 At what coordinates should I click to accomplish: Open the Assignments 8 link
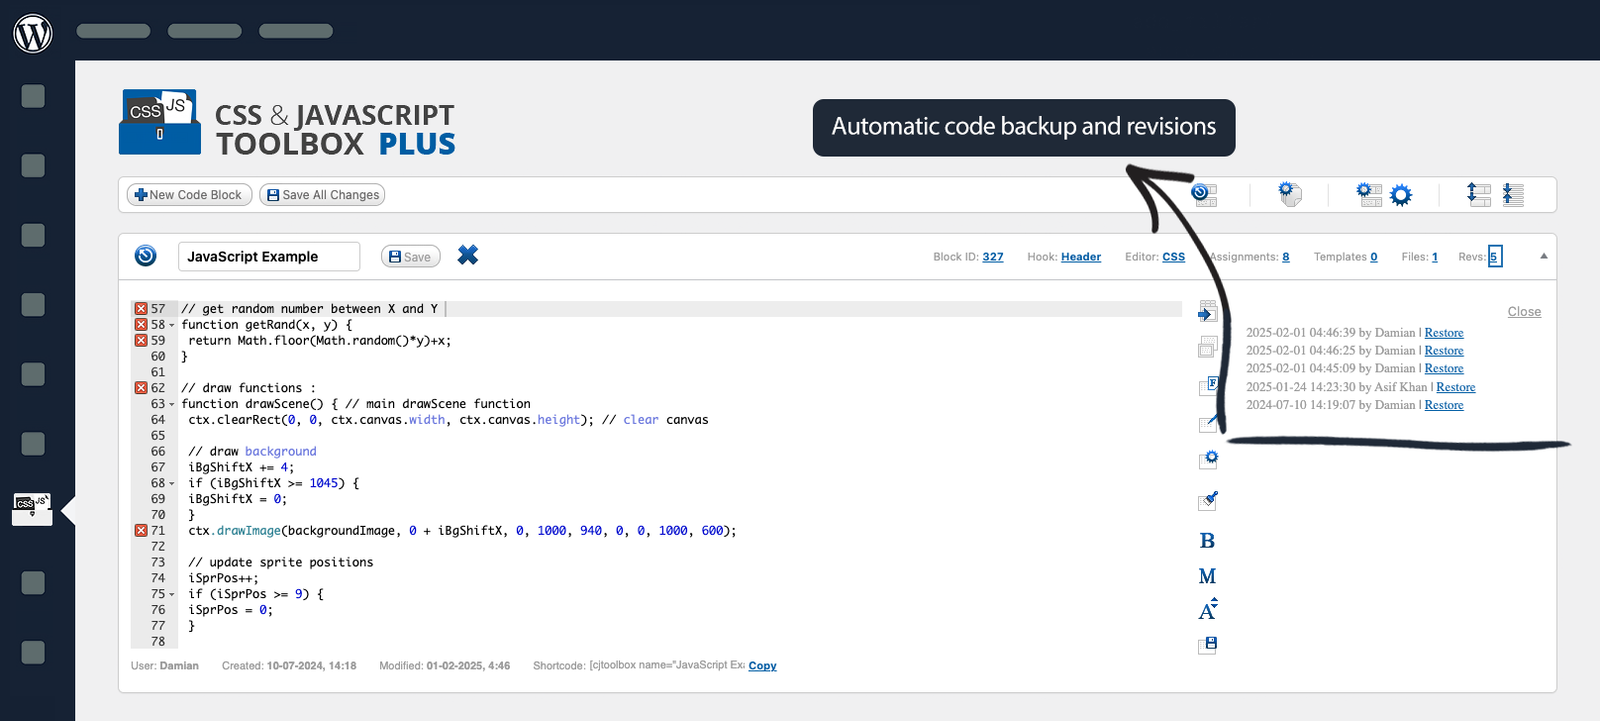tap(1286, 257)
